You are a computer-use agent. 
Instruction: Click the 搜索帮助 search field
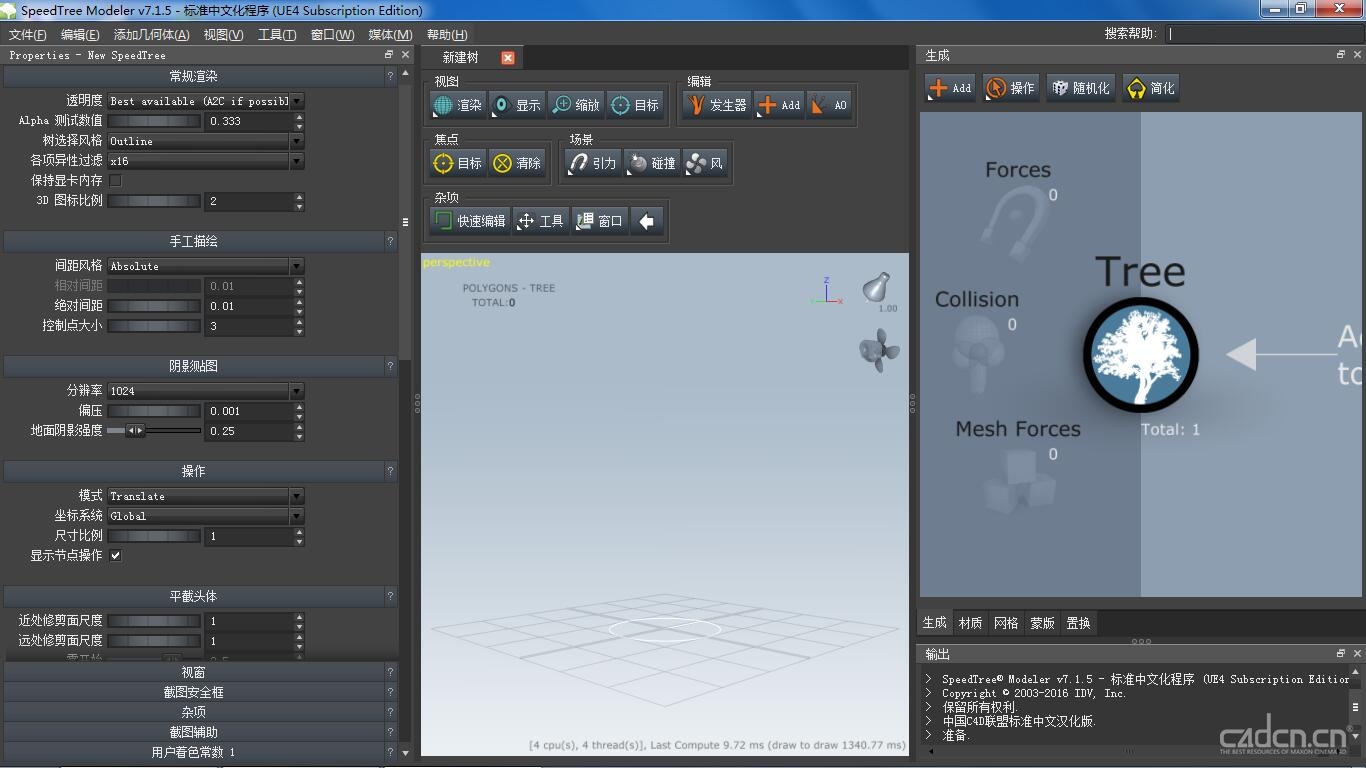click(1264, 34)
